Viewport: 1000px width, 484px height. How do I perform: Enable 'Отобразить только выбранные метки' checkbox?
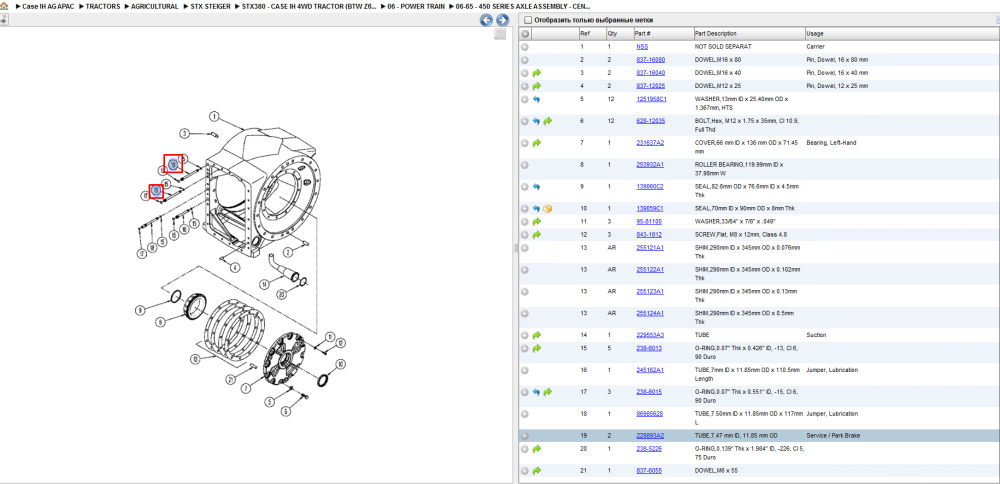(527, 20)
